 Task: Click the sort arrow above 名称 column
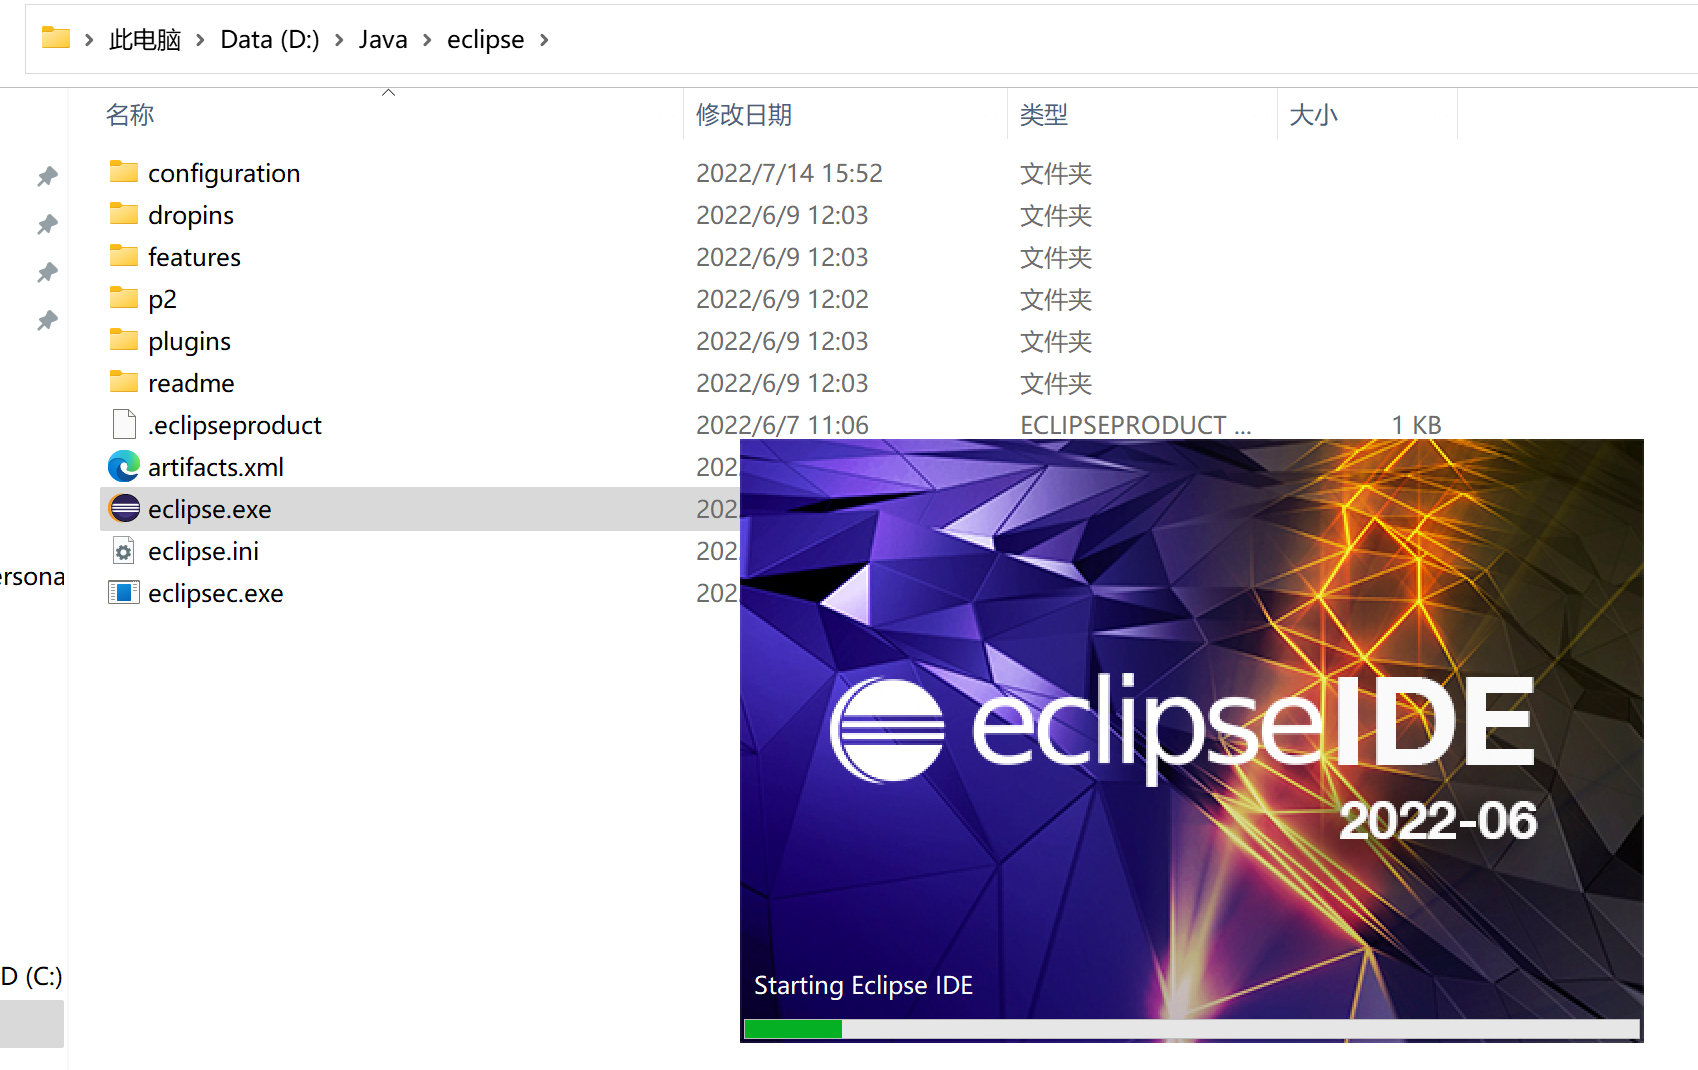click(x=389, y=93)
